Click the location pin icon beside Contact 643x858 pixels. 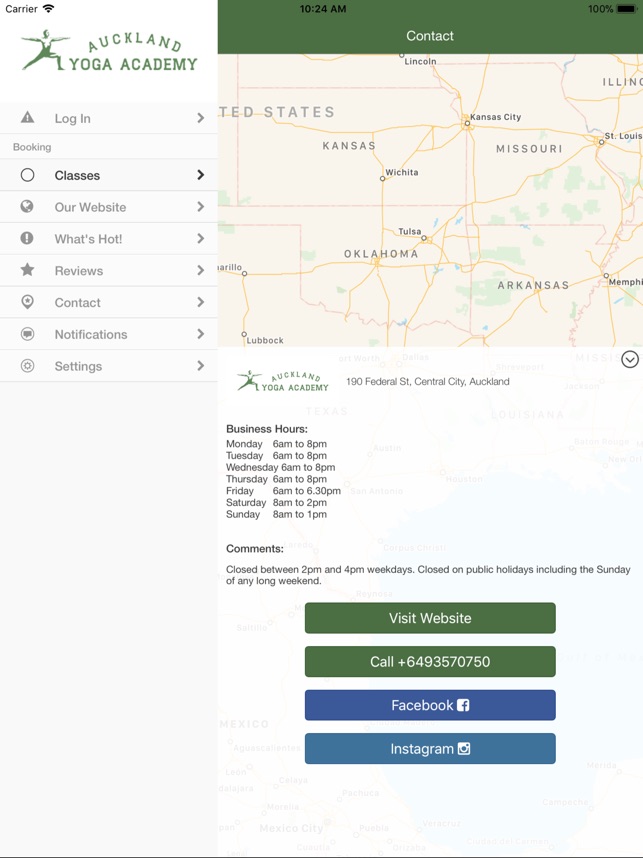[27, 302]
